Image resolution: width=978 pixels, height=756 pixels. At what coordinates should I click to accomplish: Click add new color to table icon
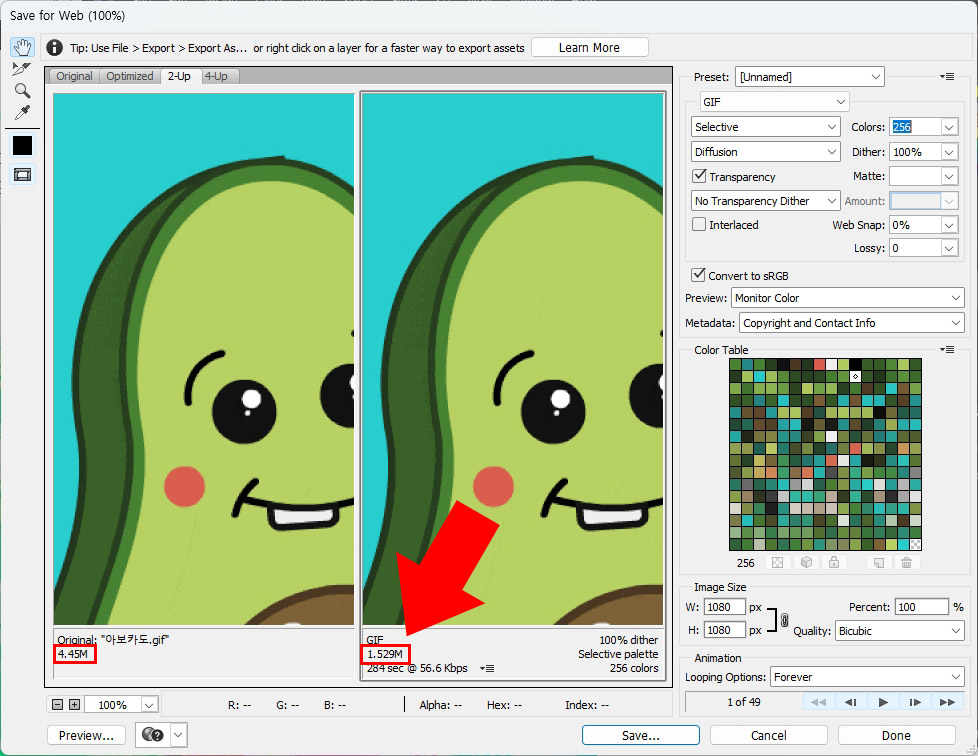click(878, 563)
